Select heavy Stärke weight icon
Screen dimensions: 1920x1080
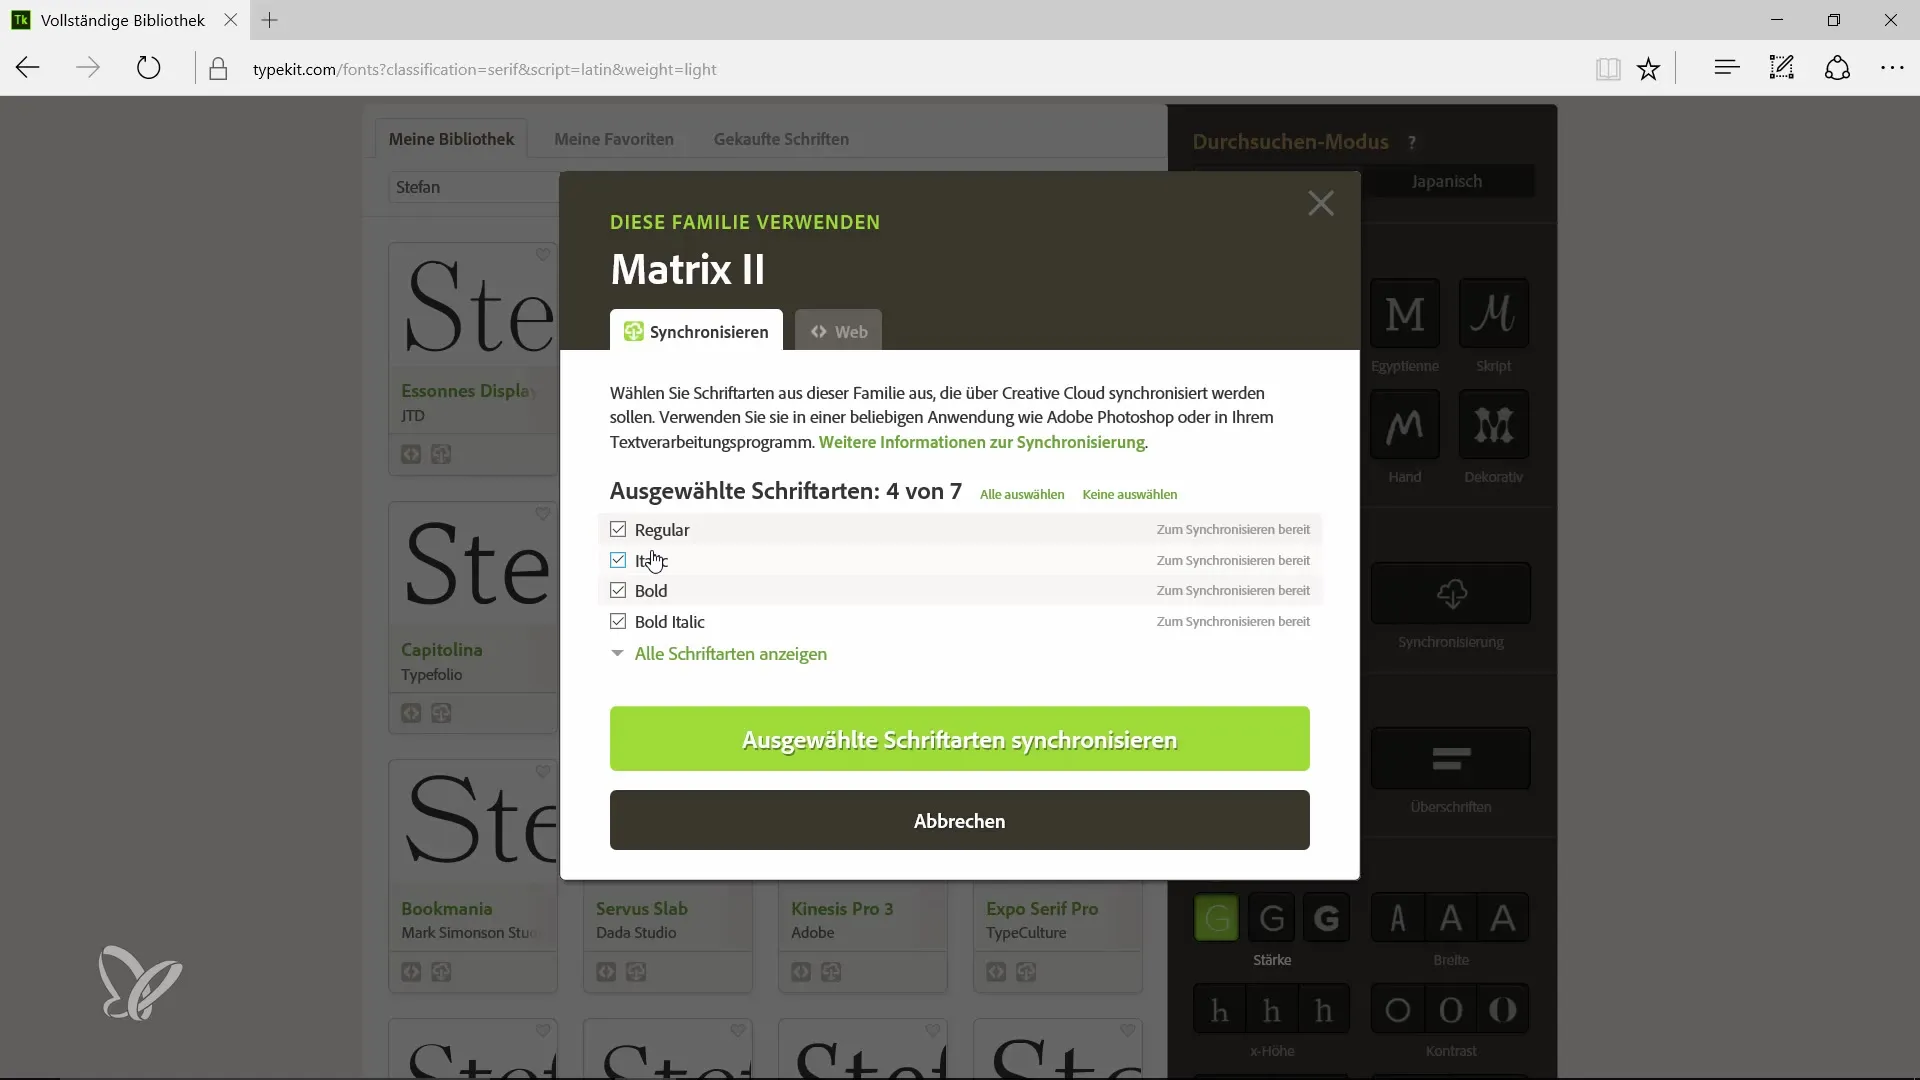tap(1326, 918)
